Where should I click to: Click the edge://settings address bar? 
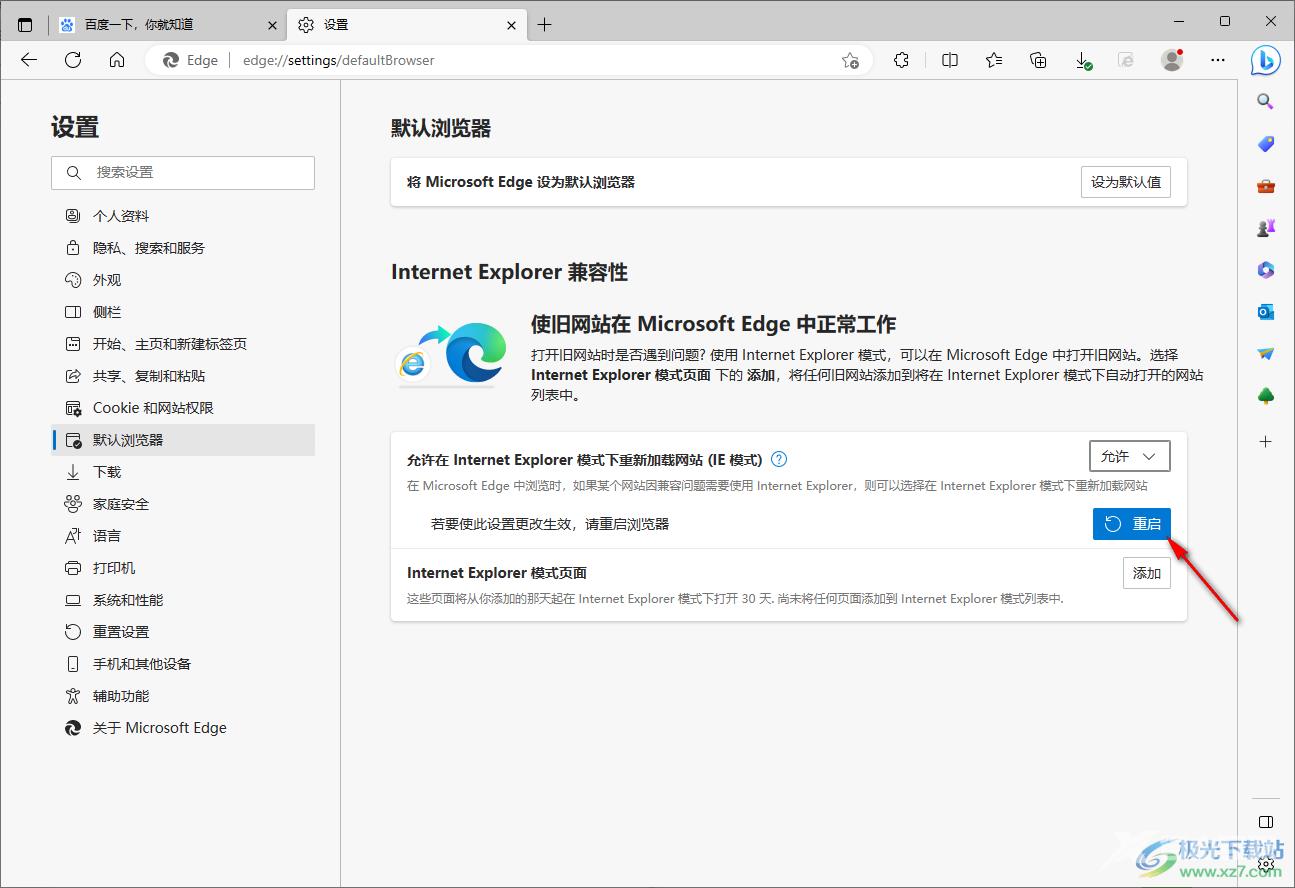tap(510, 60)
